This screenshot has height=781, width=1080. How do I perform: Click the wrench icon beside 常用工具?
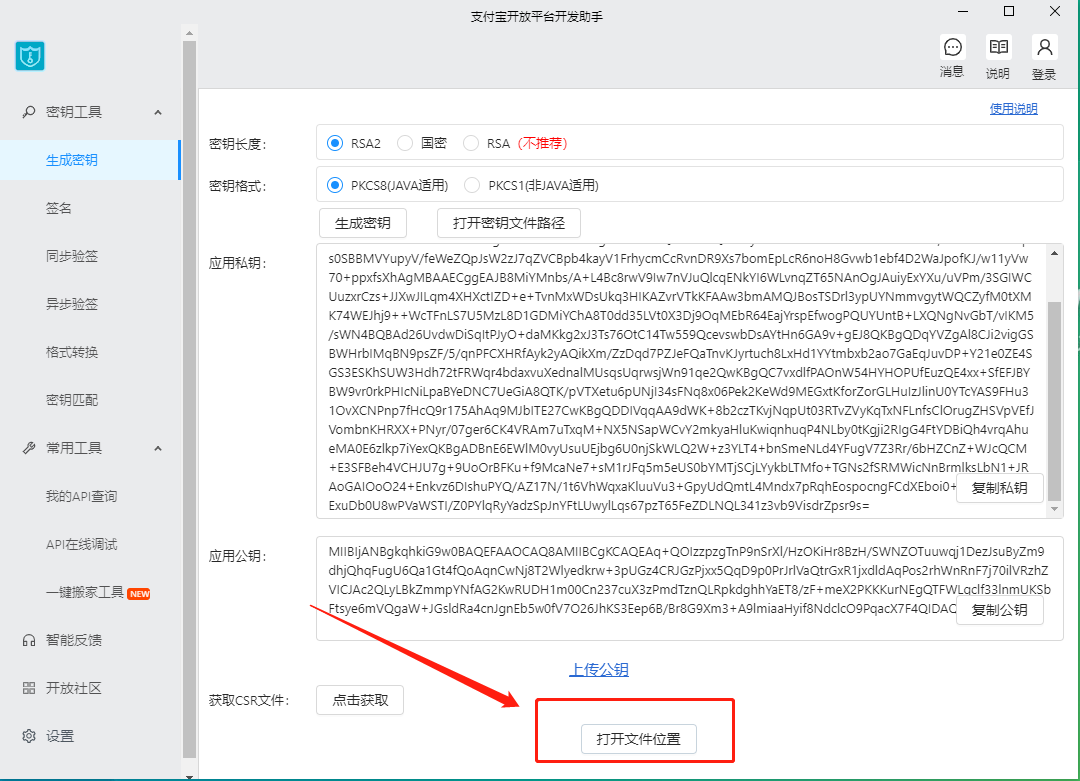click(29, 448)
